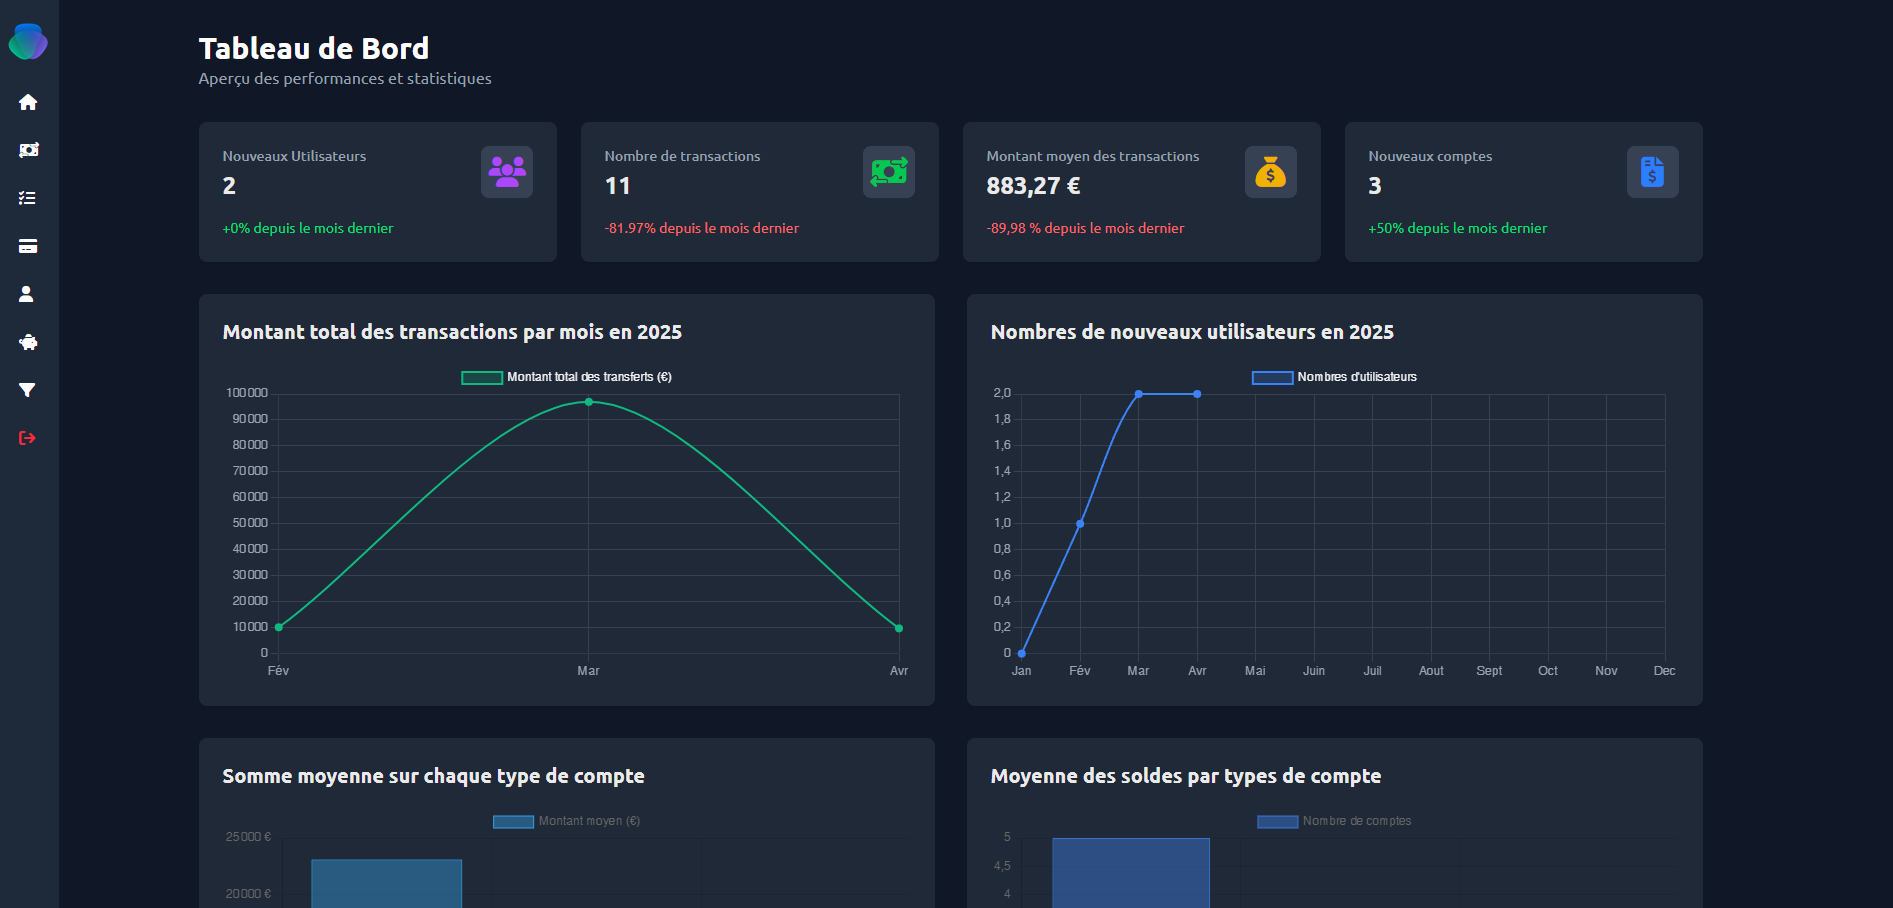This screenshot has width=1893, height=908.
Task: Click the purple users icon on Nouveaux Utilisateurs card
Action: (x=507, y=172)
